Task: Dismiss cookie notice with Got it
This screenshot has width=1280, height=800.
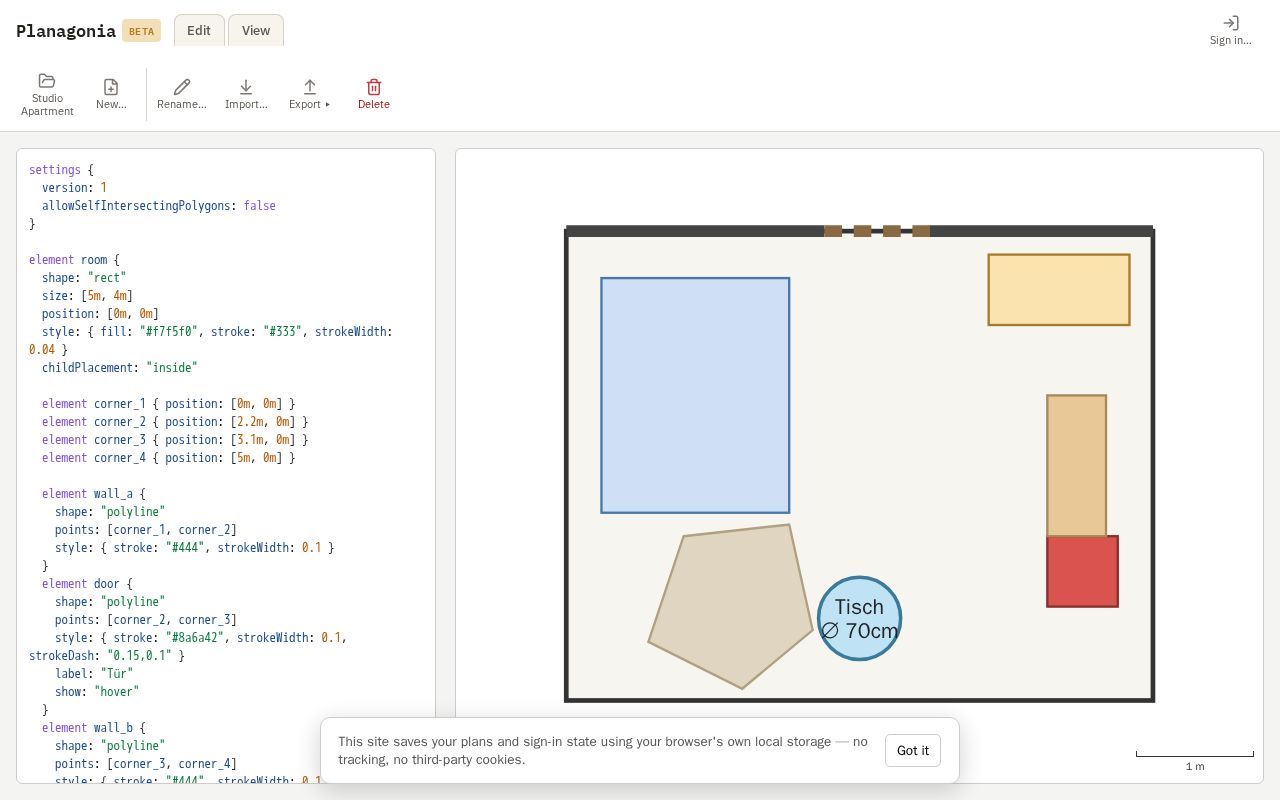Action: coord(913,750)
